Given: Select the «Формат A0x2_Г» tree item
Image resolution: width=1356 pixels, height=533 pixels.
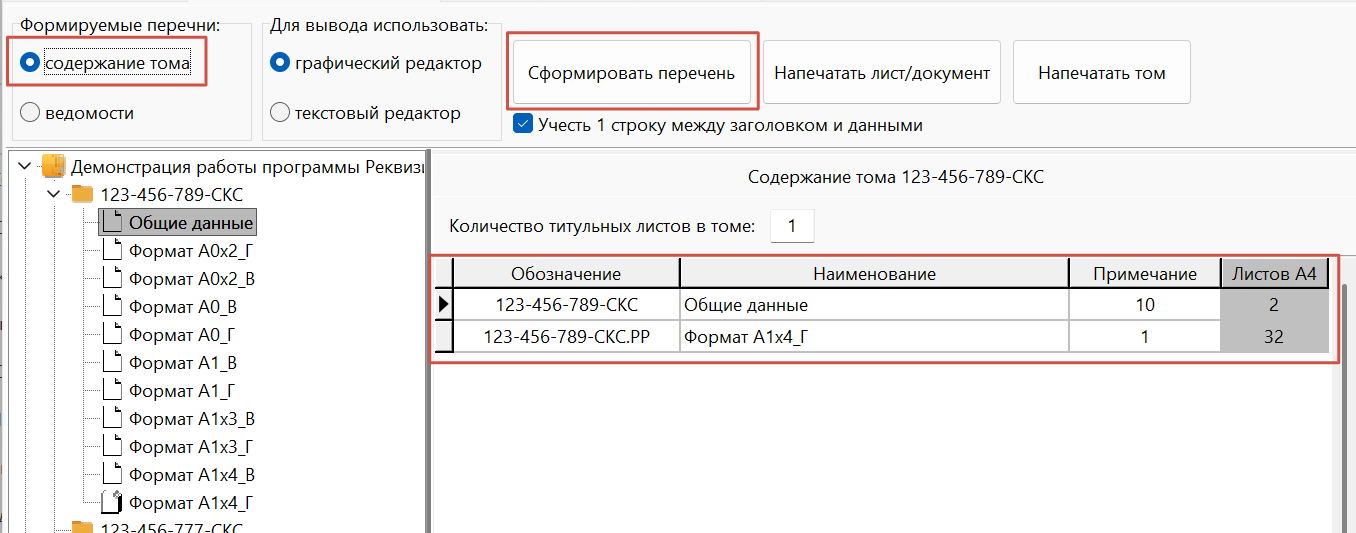Looking at the screenshot, I should tap(192, 250).
